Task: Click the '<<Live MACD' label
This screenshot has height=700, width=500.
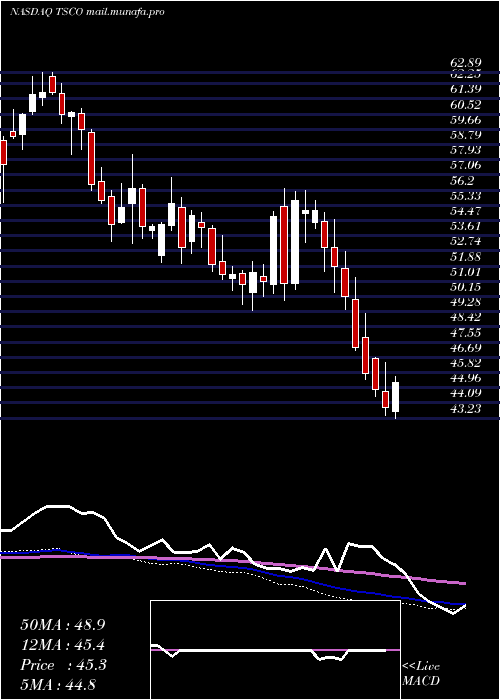Action: tap(421, 673)
